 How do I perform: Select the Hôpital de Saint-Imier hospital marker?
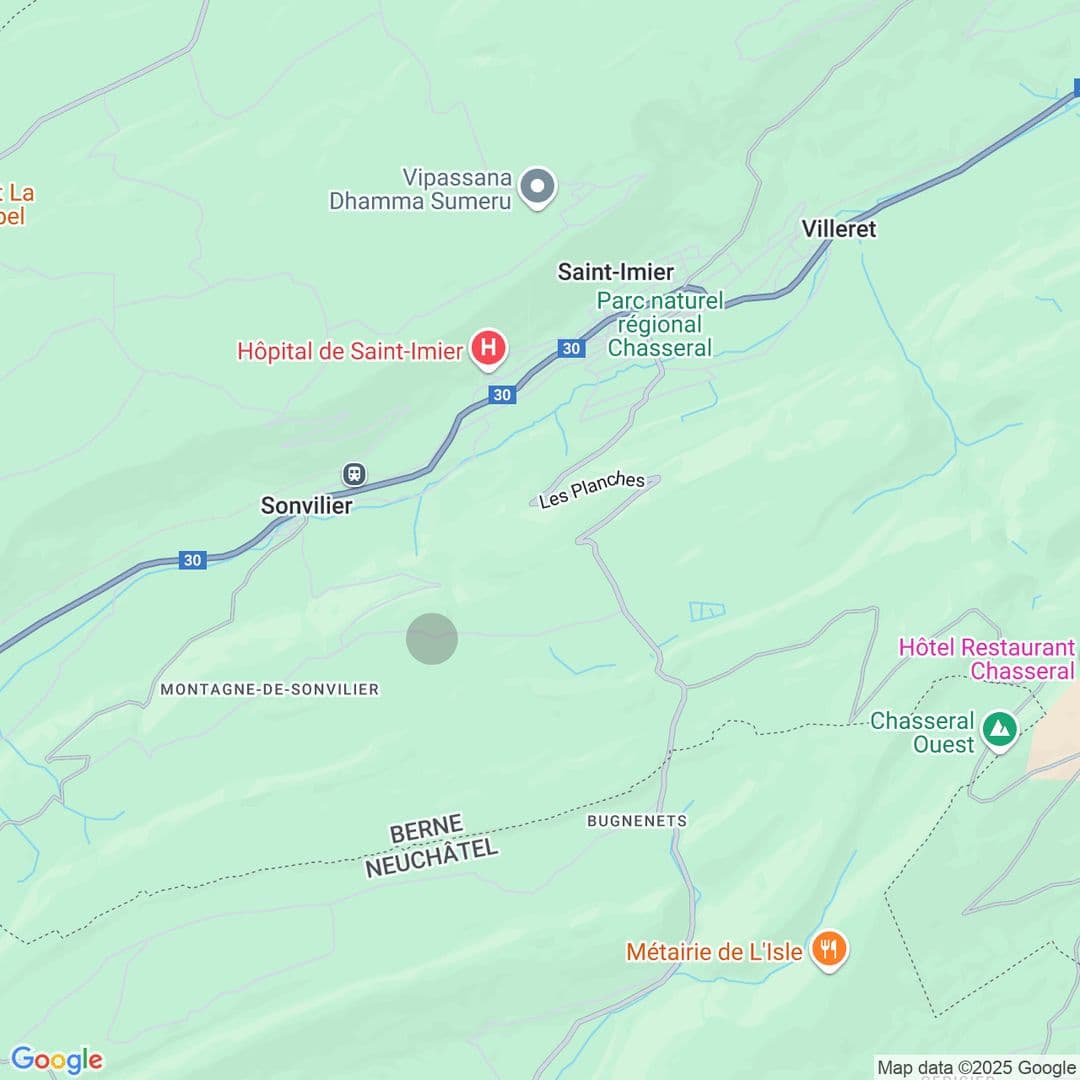(x=488, y=349)
